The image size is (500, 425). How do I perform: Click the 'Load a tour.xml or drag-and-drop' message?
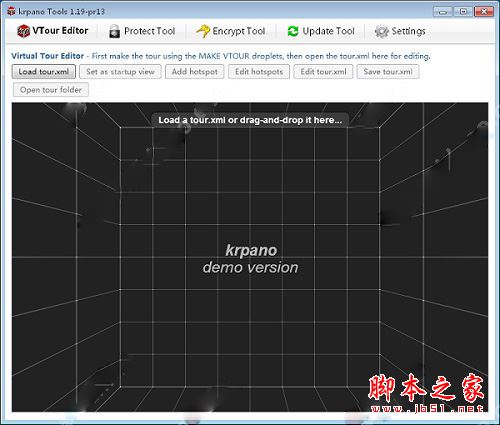tap(250, 120)
